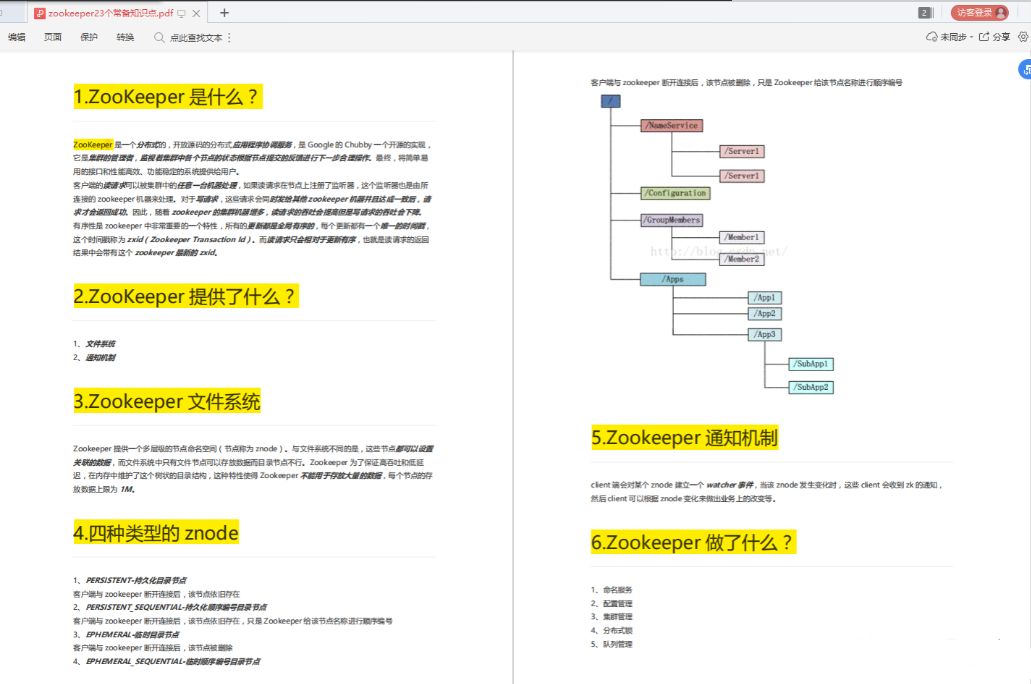Open the 转换 menu
Viewport: 1031px width, 684px height.
click(x=125, y=37)
